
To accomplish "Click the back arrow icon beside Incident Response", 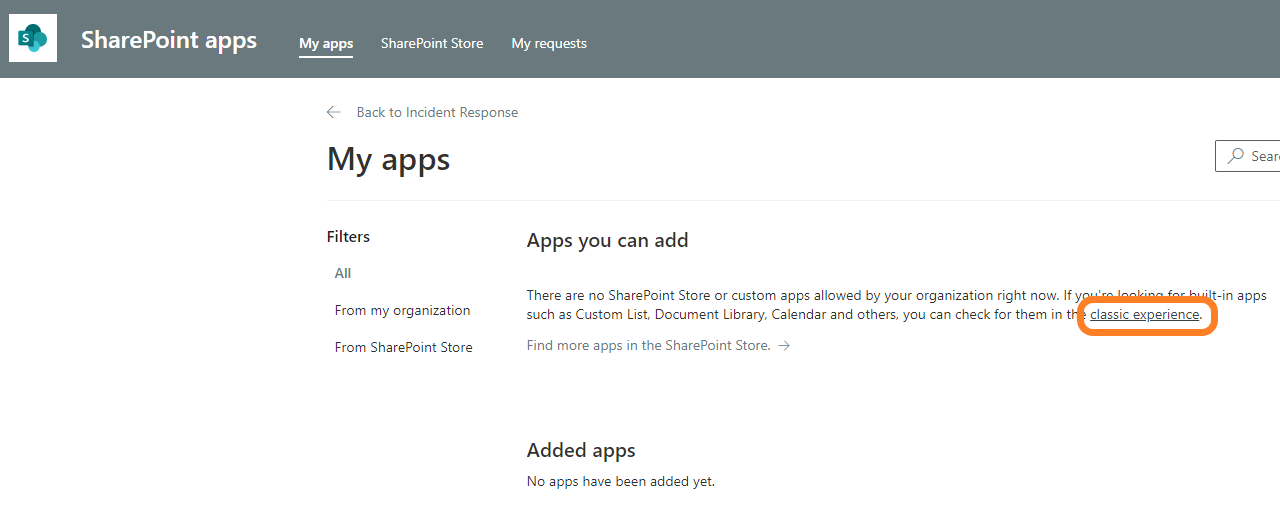I will pos(334,112).
